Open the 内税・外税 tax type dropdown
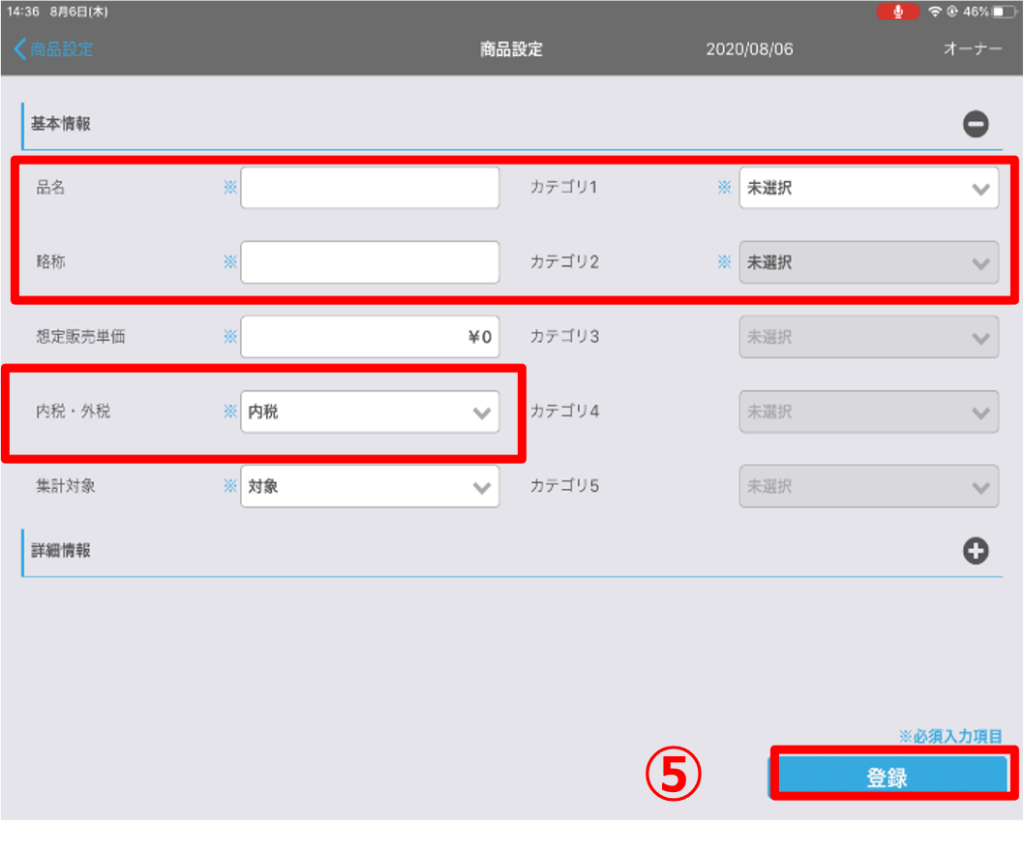 coord(370,411)
